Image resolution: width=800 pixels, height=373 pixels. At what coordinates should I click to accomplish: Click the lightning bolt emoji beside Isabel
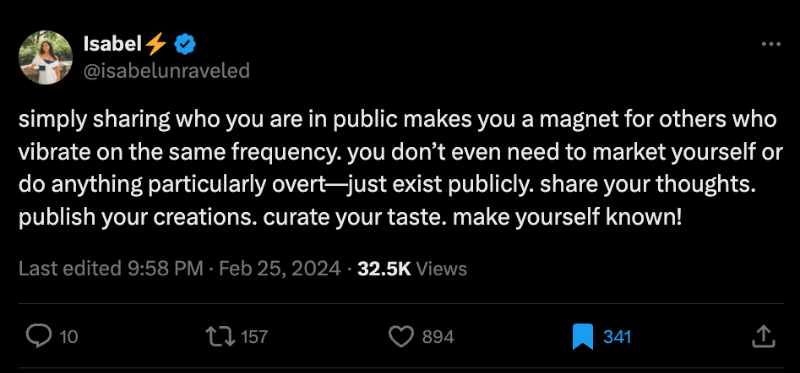(156, 45)
